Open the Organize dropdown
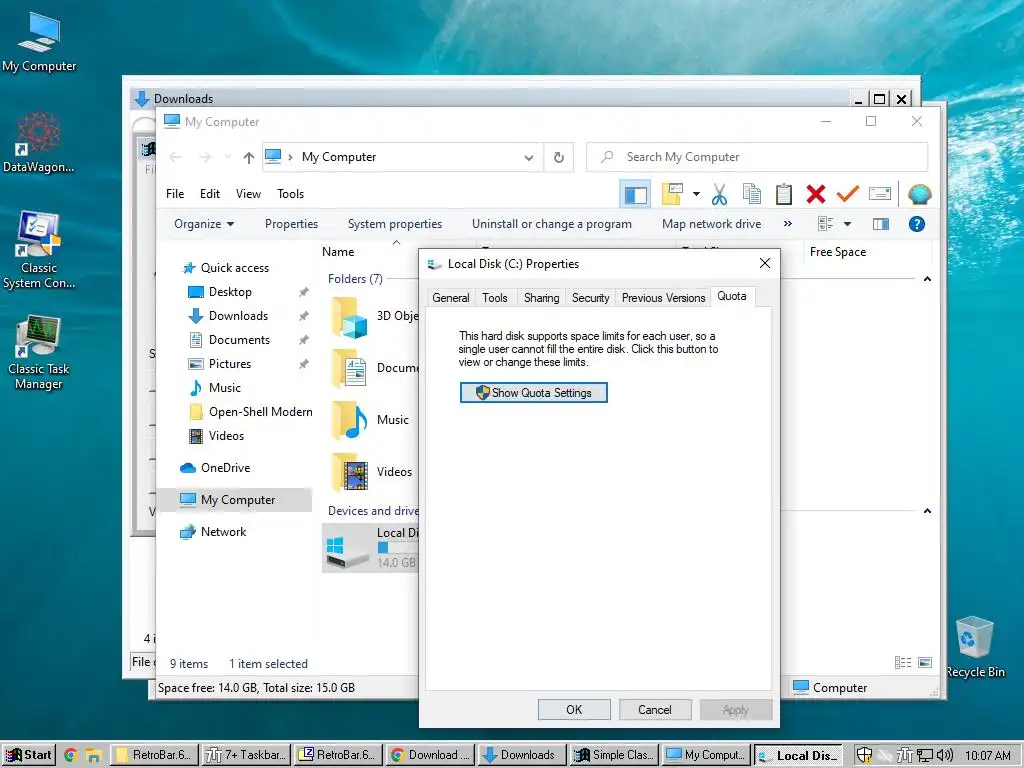 204,224
